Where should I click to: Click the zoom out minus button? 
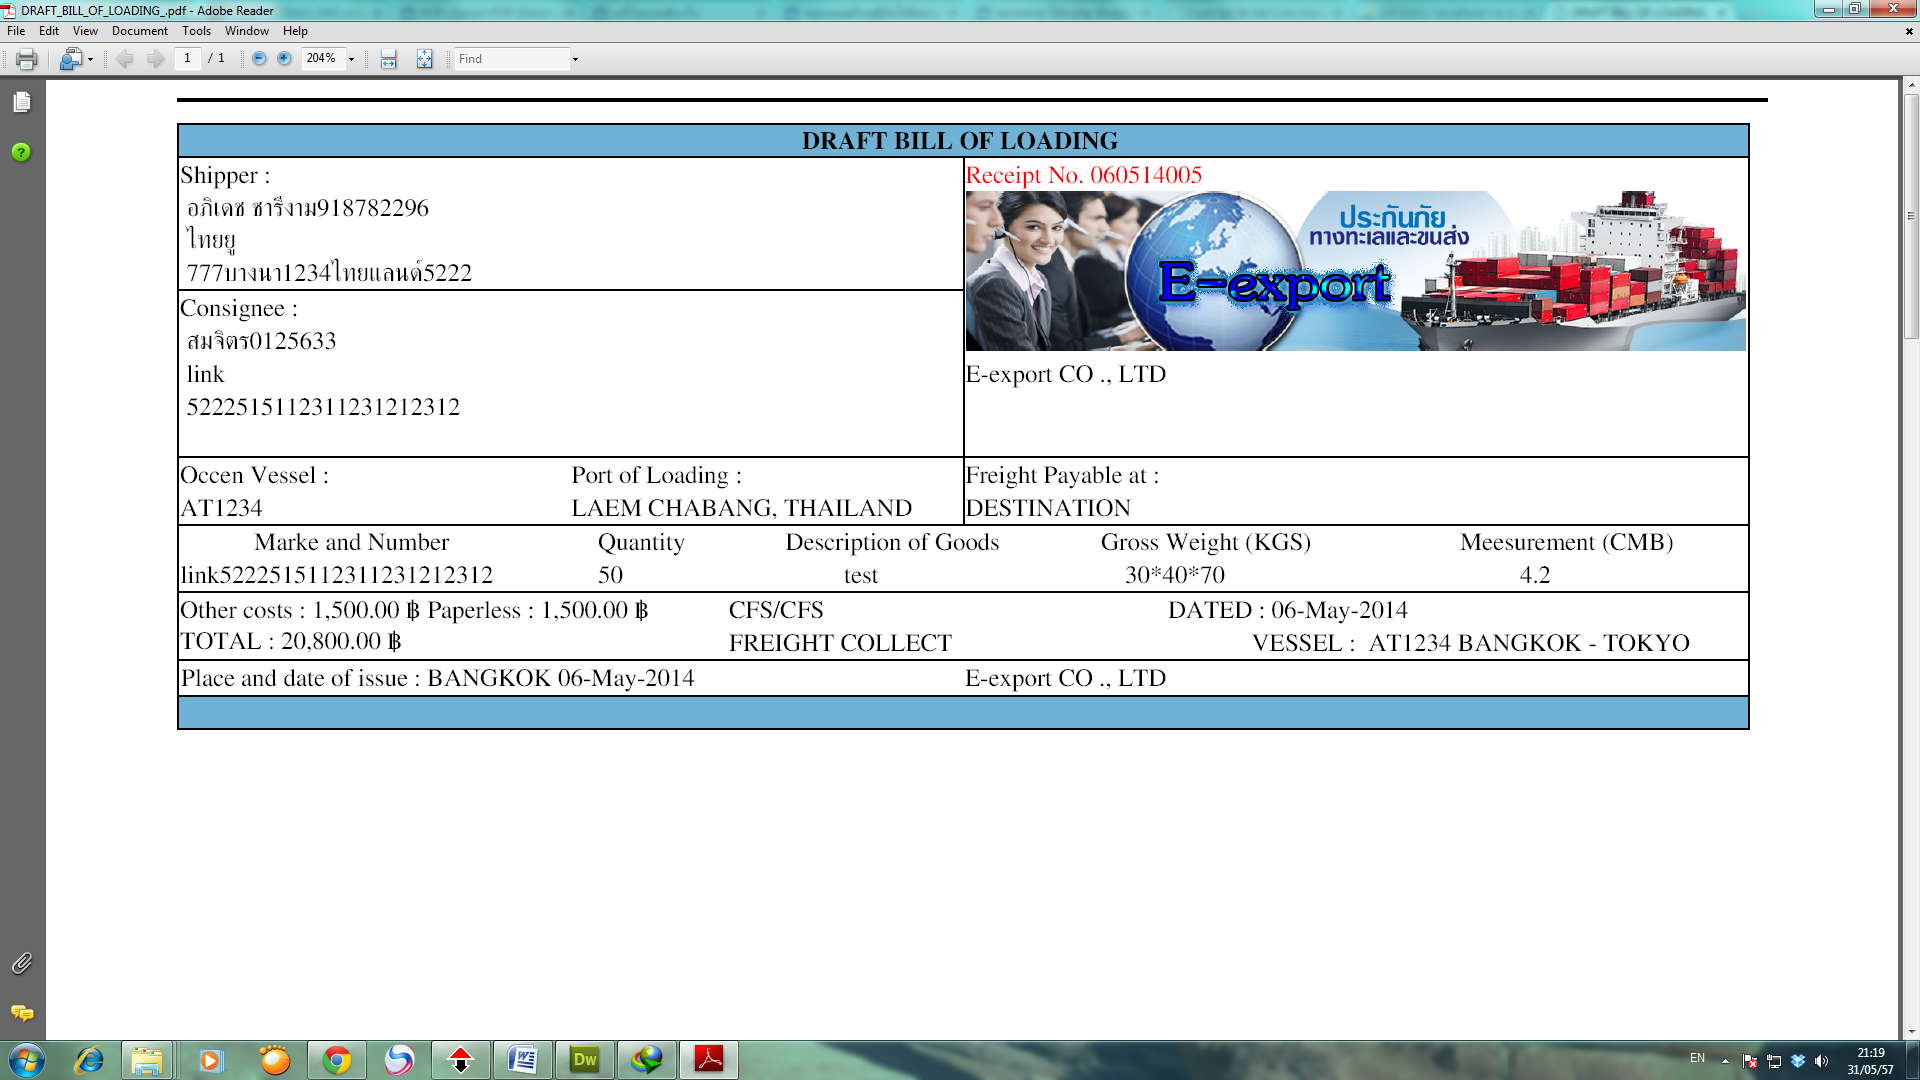(259, 59)
